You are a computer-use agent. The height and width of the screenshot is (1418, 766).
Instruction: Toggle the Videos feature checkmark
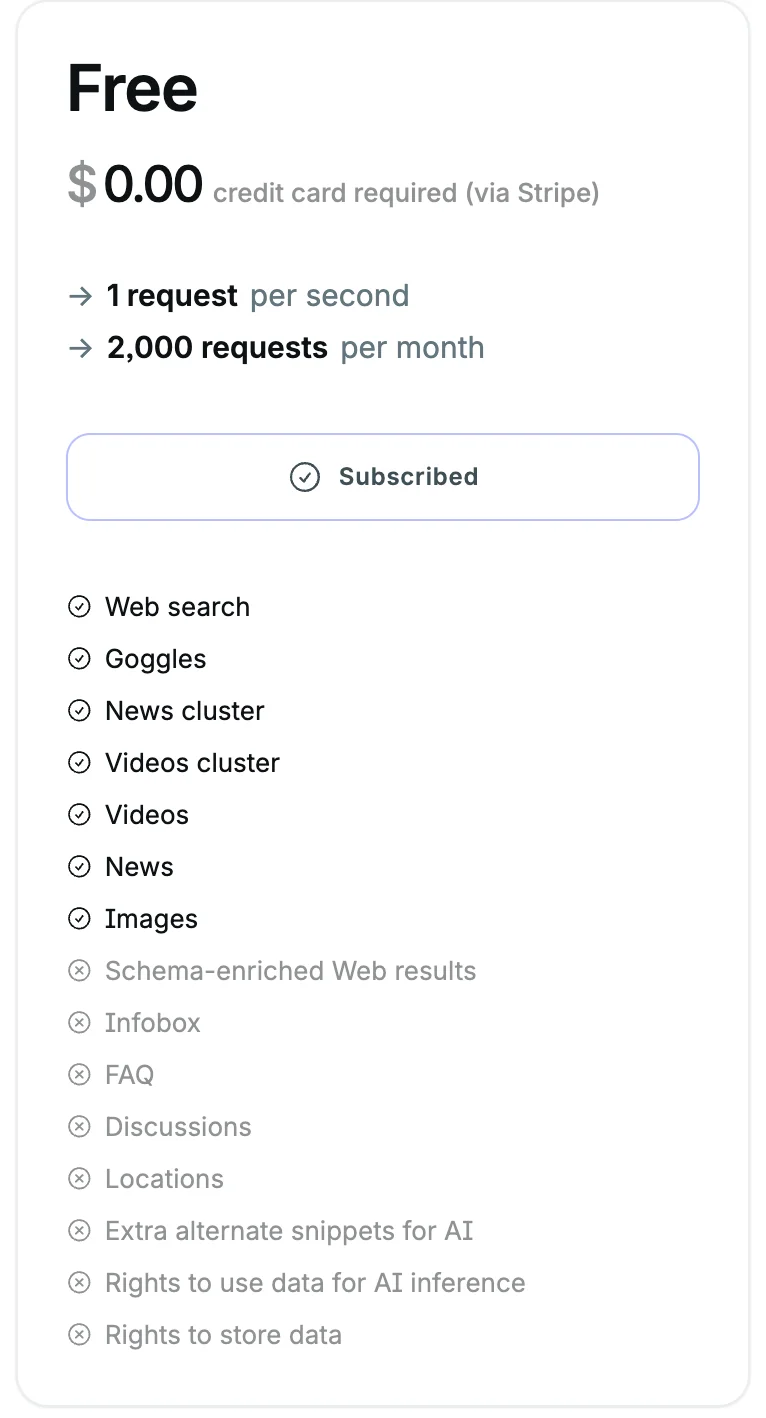[x=80, y=815]
